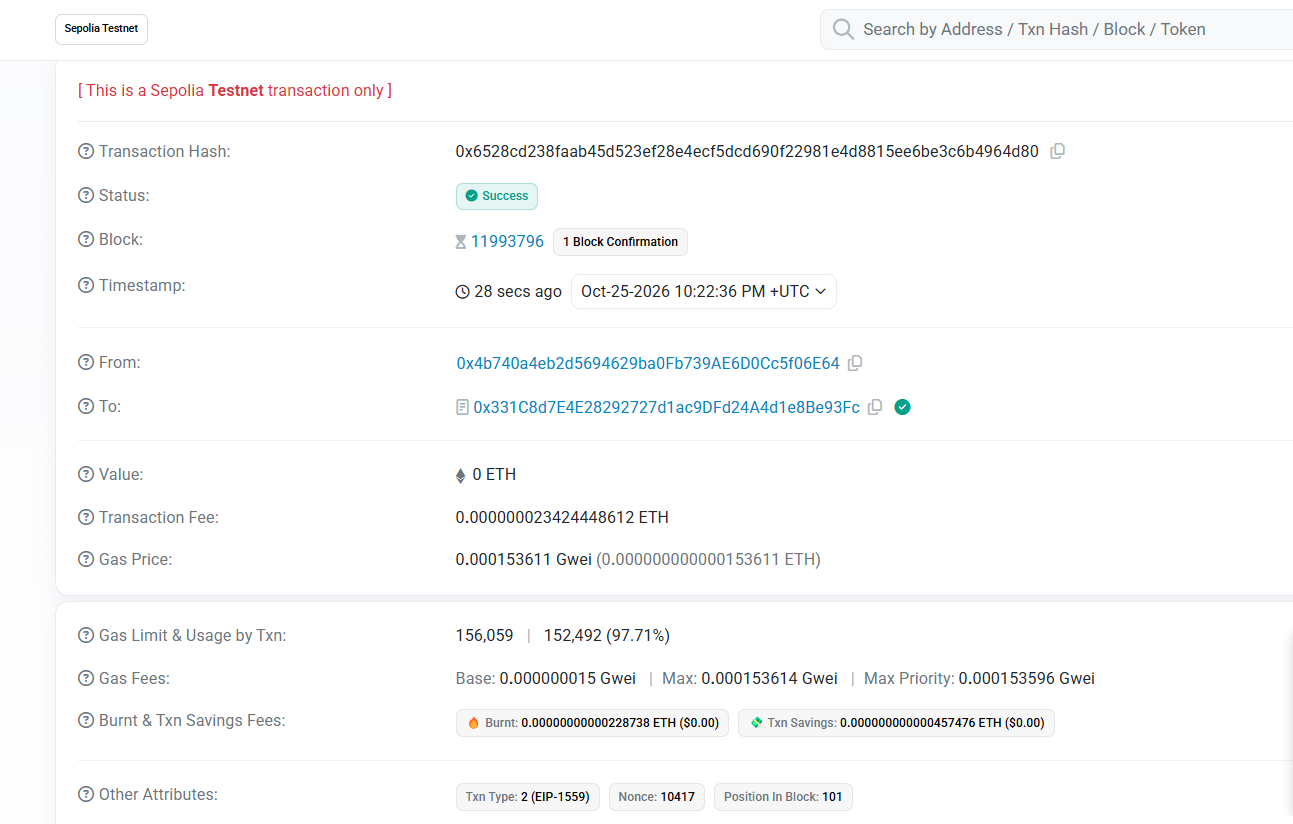Click the Position In Block: 101 badge
Viewport: 1293px width, 824px height.
(783, 797)
